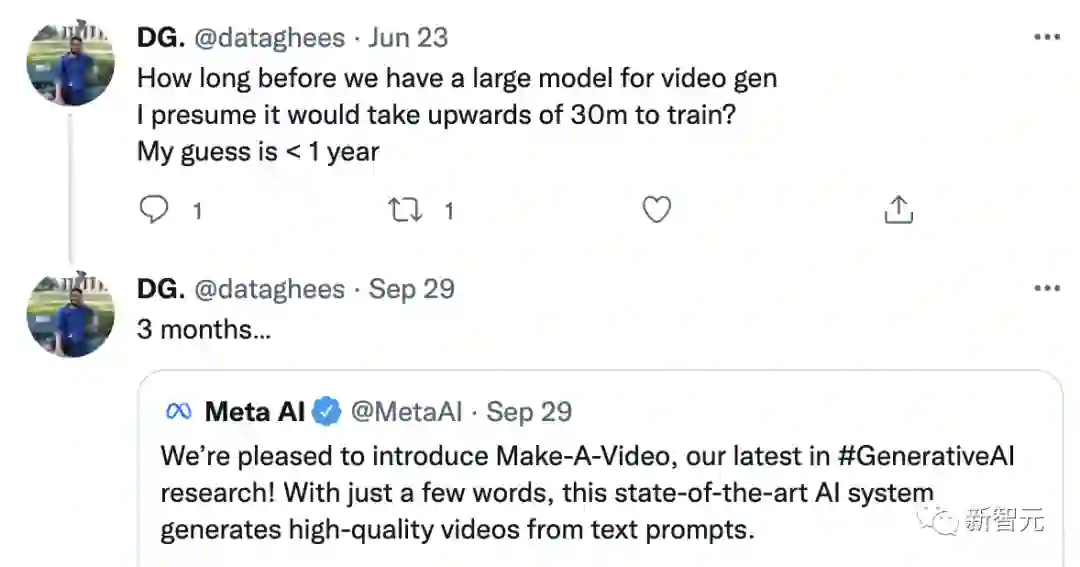The image size is (1080, 567).
Task: Click Meta AI verified badge
Action: (x=328, y=412)
